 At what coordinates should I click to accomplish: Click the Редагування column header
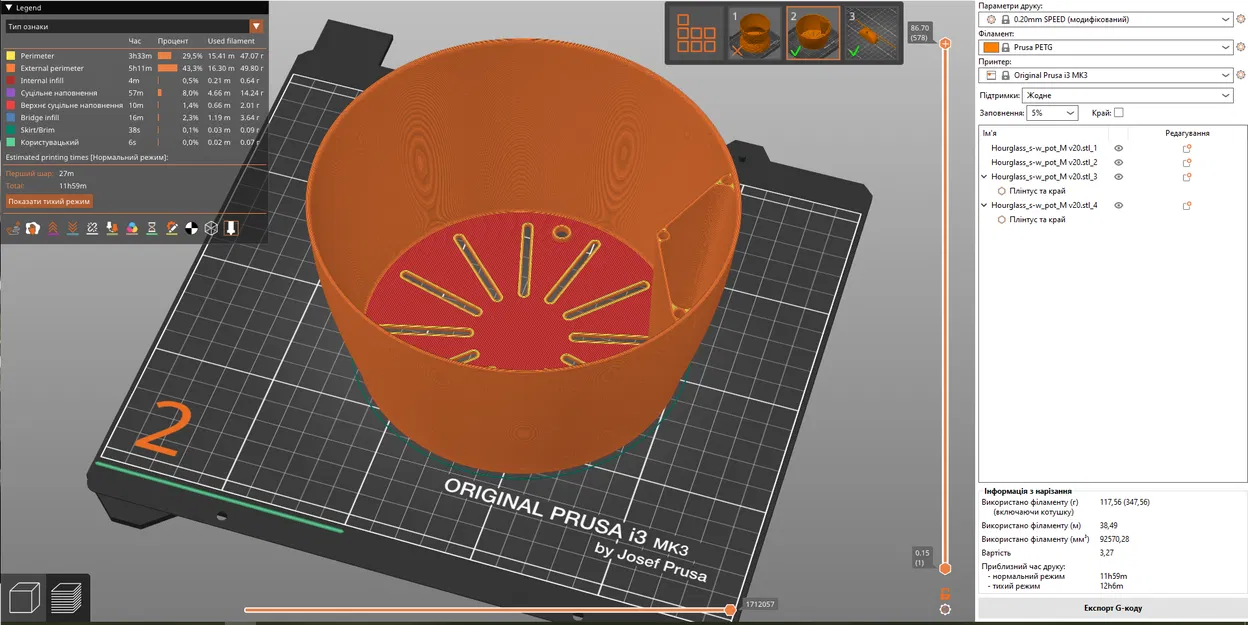(x=1187, y=133)
